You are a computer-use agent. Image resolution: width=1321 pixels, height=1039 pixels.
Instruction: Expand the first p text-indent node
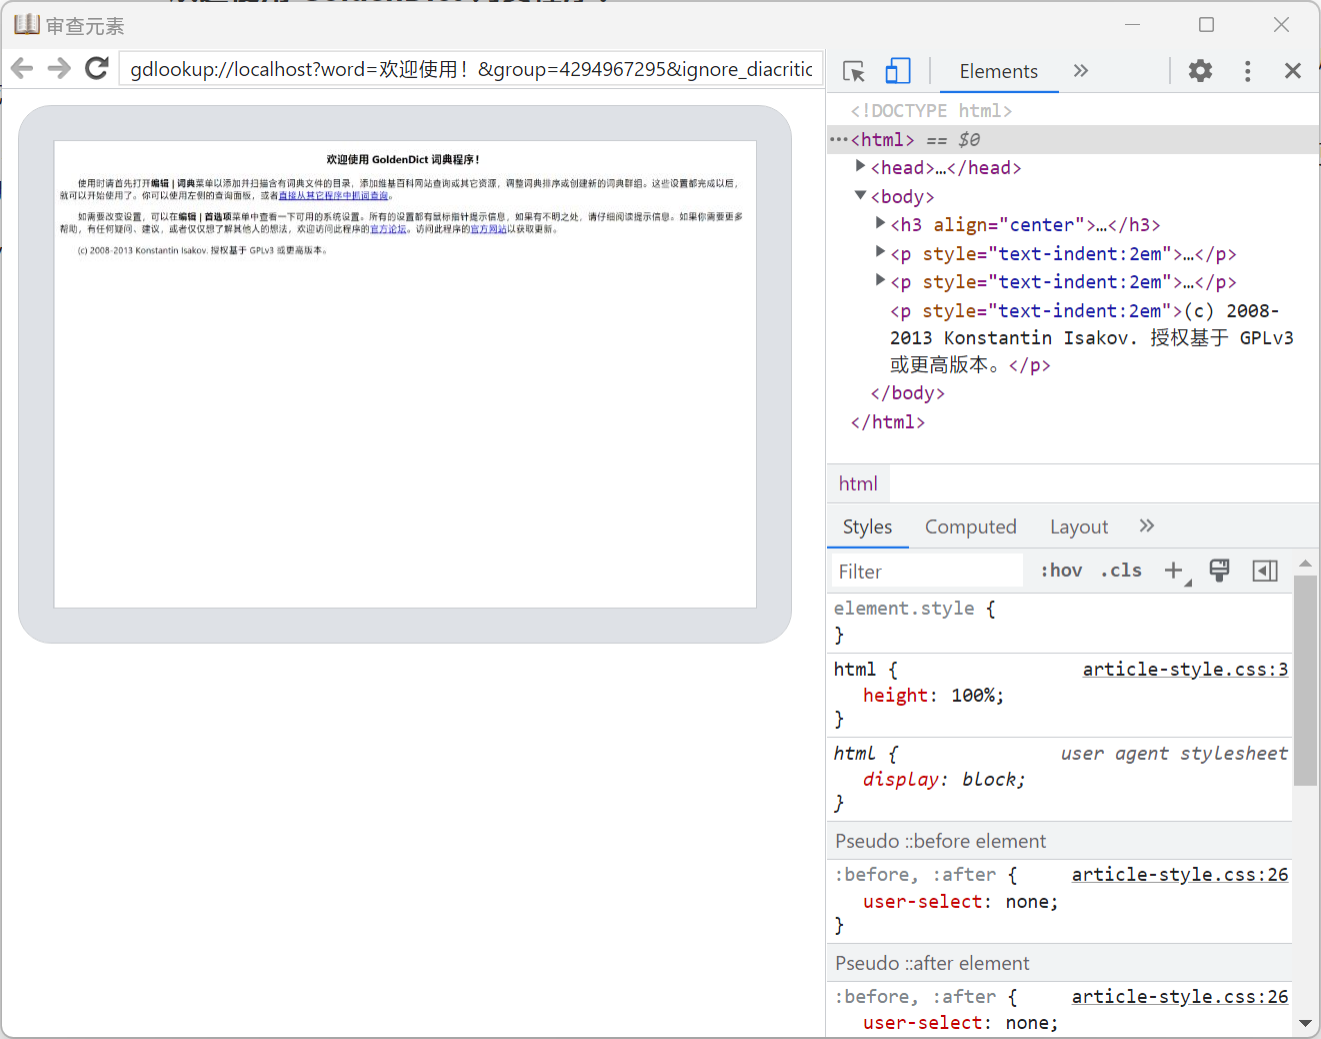tap(880, 251)
